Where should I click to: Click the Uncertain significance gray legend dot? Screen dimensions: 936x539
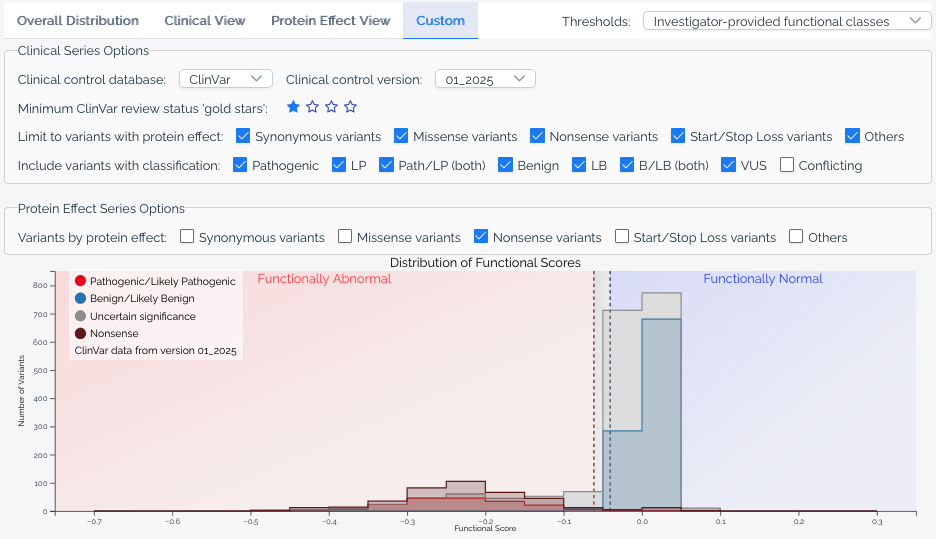tap(80, 316)
